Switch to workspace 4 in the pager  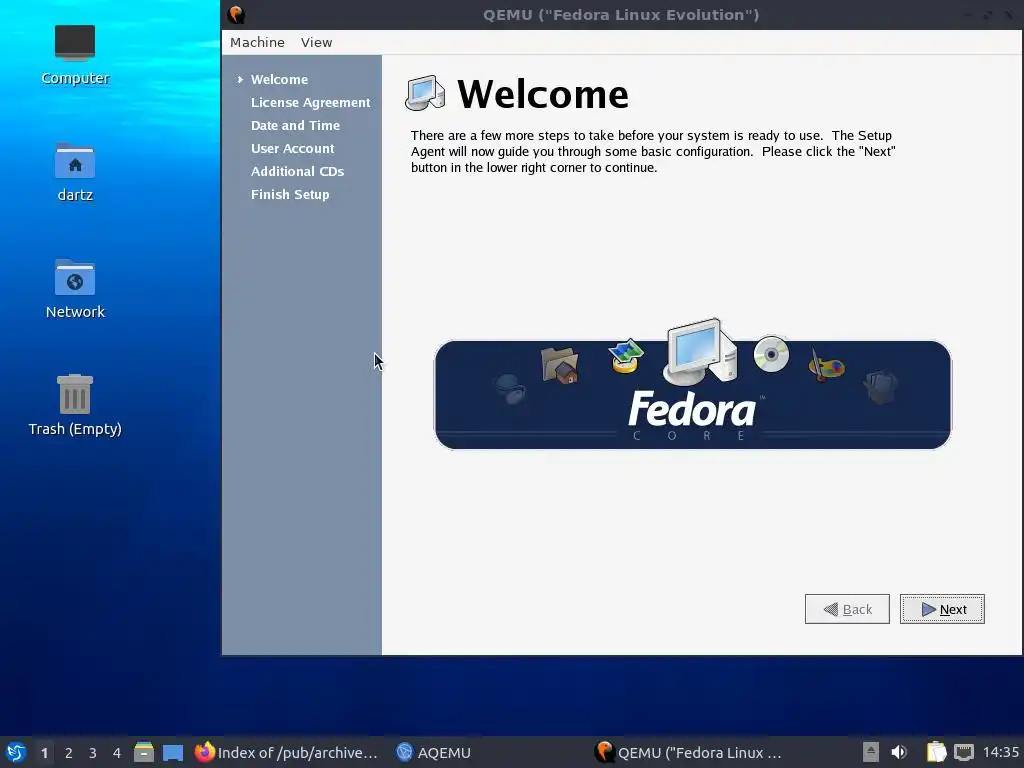117,752
